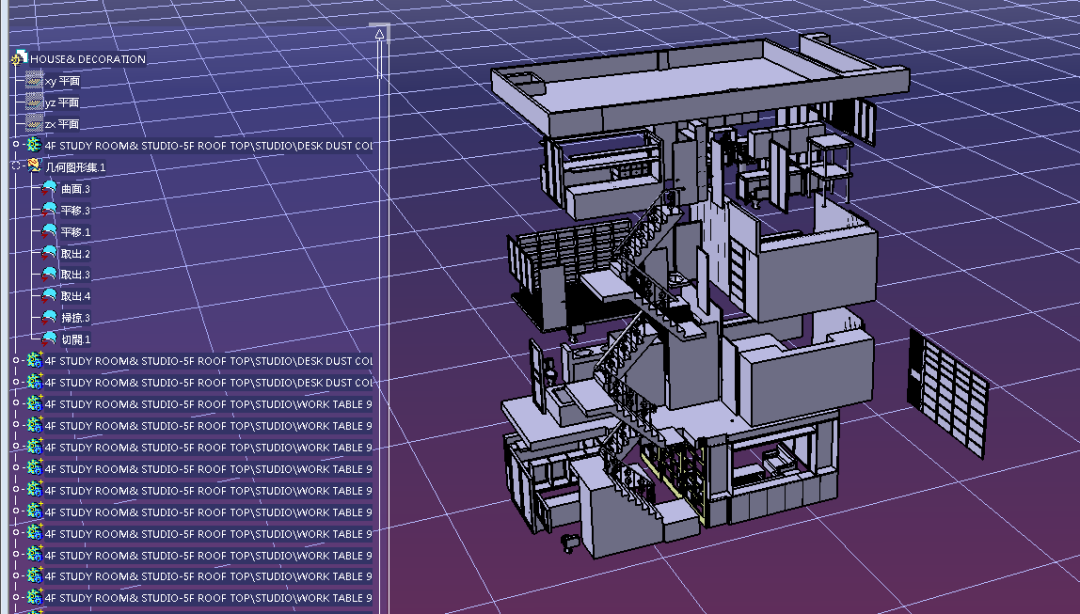Viewport: 1080px width, 614px height.
Task: Click gear body icon of DESK DUST COL row above 几何图形集.1
Action: (x=34, y=145)
